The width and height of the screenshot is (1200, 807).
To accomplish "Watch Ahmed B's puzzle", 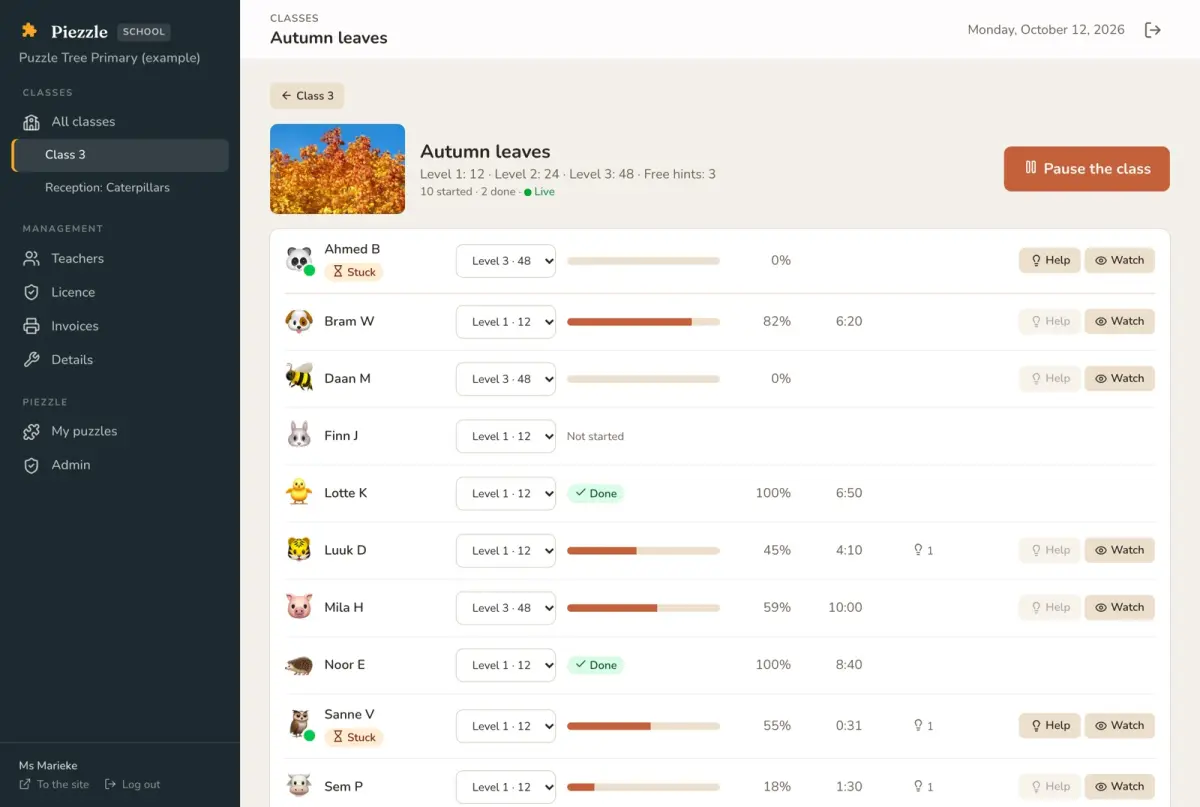I will (x=1120, y=260).
